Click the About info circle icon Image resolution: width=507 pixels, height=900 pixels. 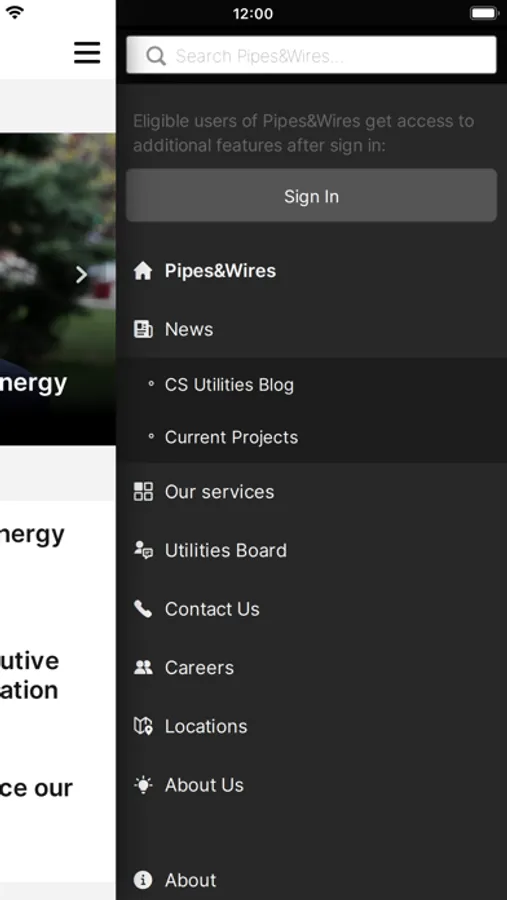click(x=143, y=880)
